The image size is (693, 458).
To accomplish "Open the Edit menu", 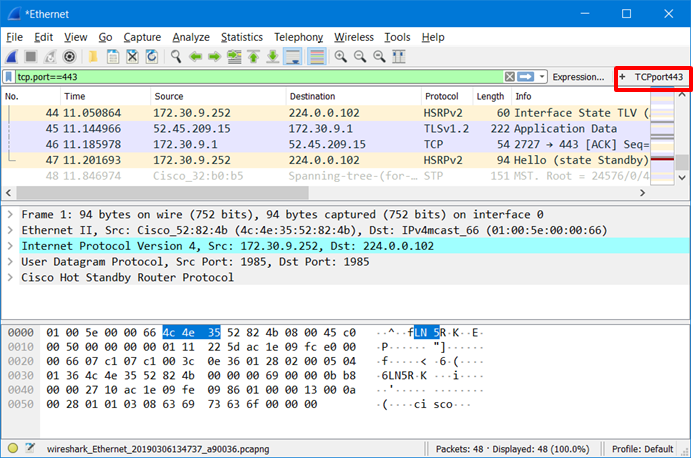I will (43, 37).
